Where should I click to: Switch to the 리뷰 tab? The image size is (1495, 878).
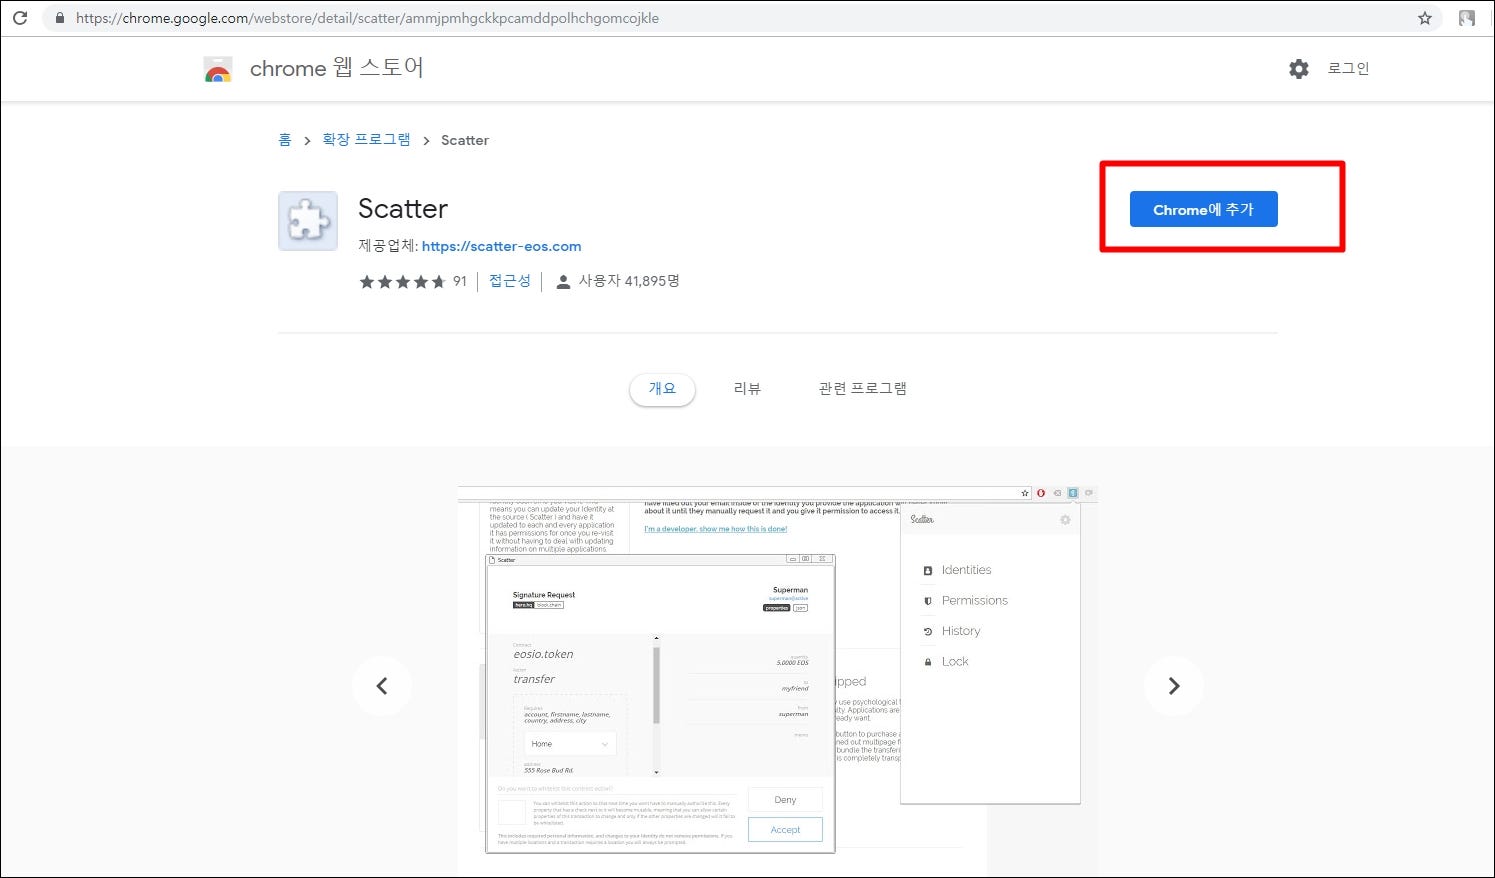747,388
